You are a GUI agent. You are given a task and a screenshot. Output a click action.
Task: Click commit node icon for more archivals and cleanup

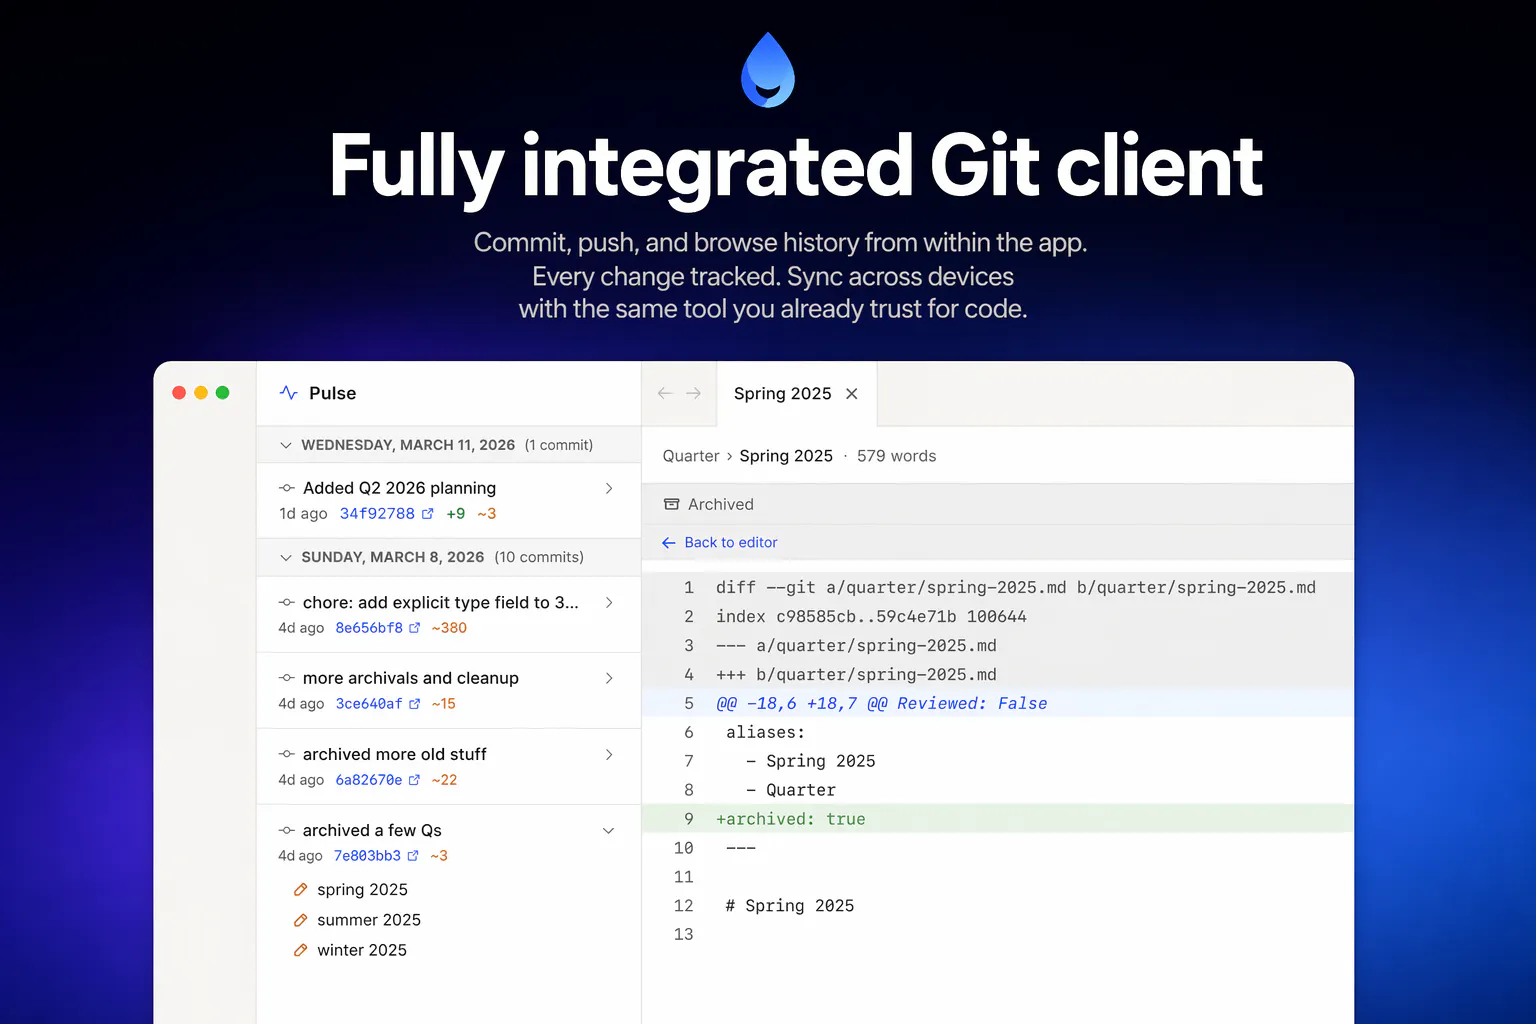coord(287,678)
